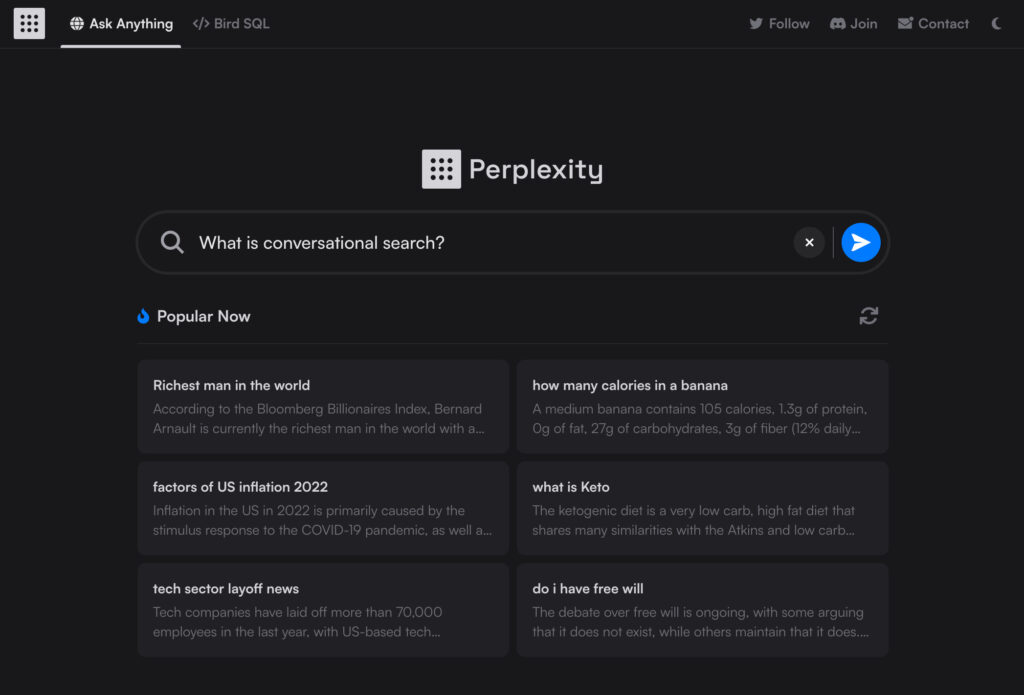Click the magnifying glass search icon
Viewport: 1024px width, 695px height.
point(171,242)
